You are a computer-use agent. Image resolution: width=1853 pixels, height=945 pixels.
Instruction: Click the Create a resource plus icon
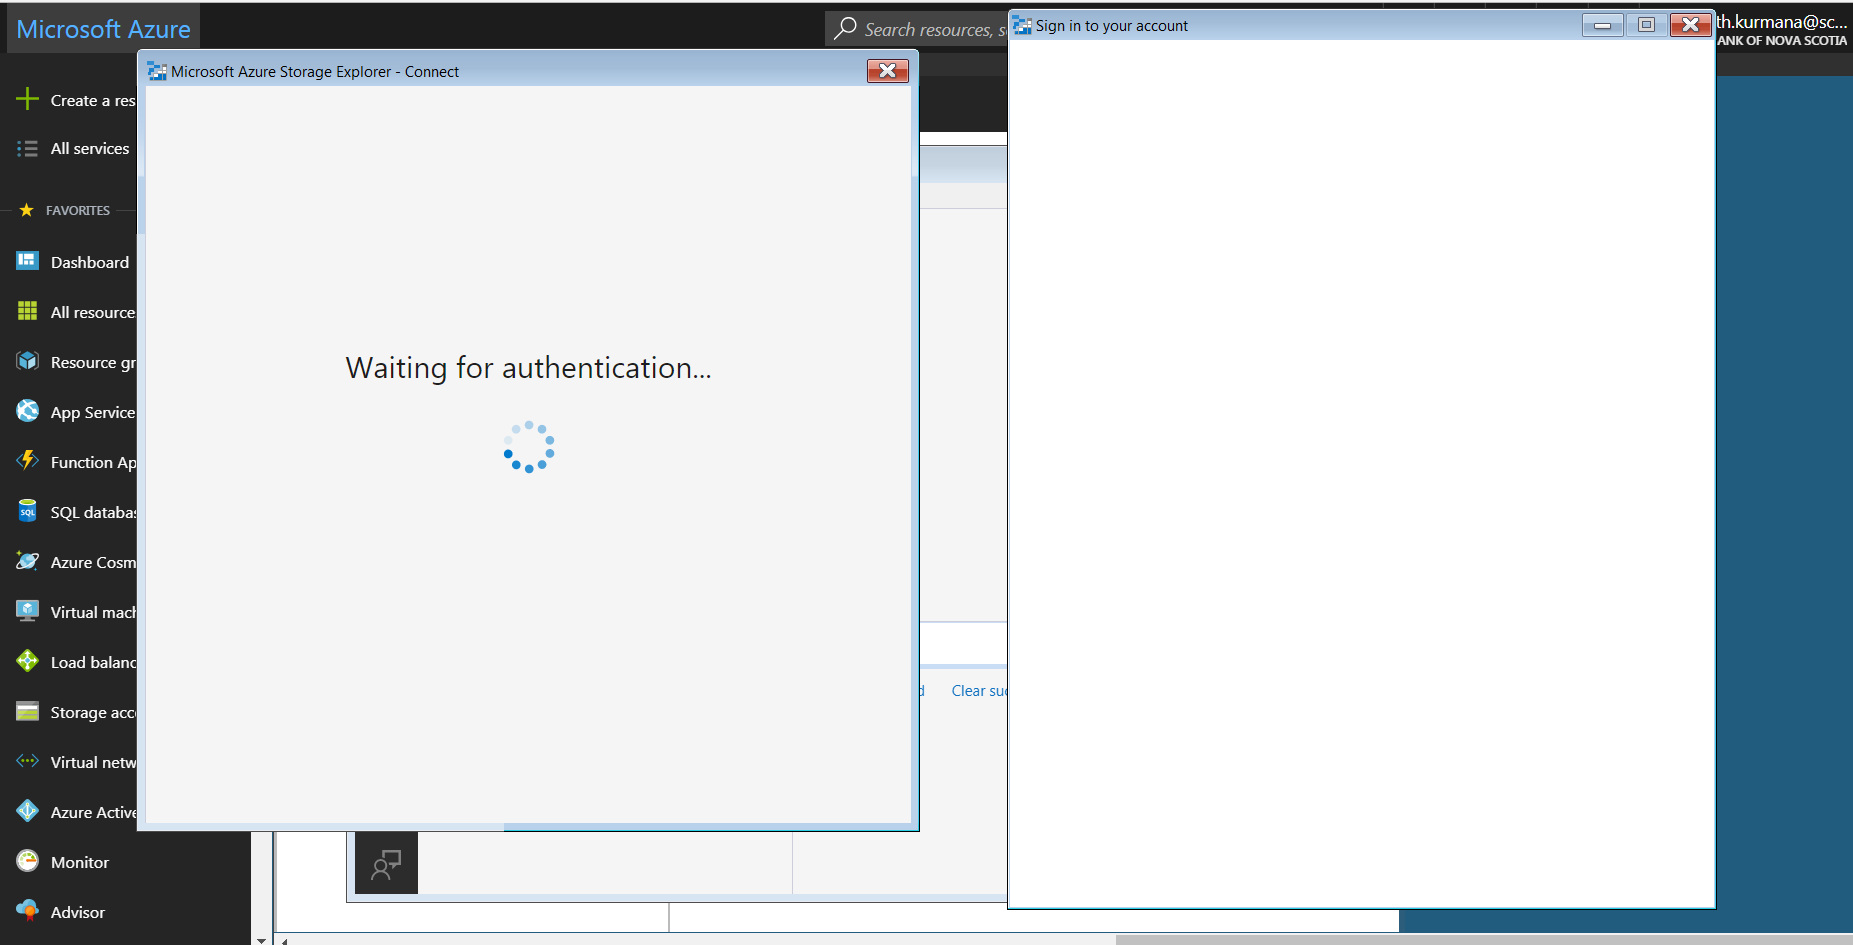(x=27, y=99)
